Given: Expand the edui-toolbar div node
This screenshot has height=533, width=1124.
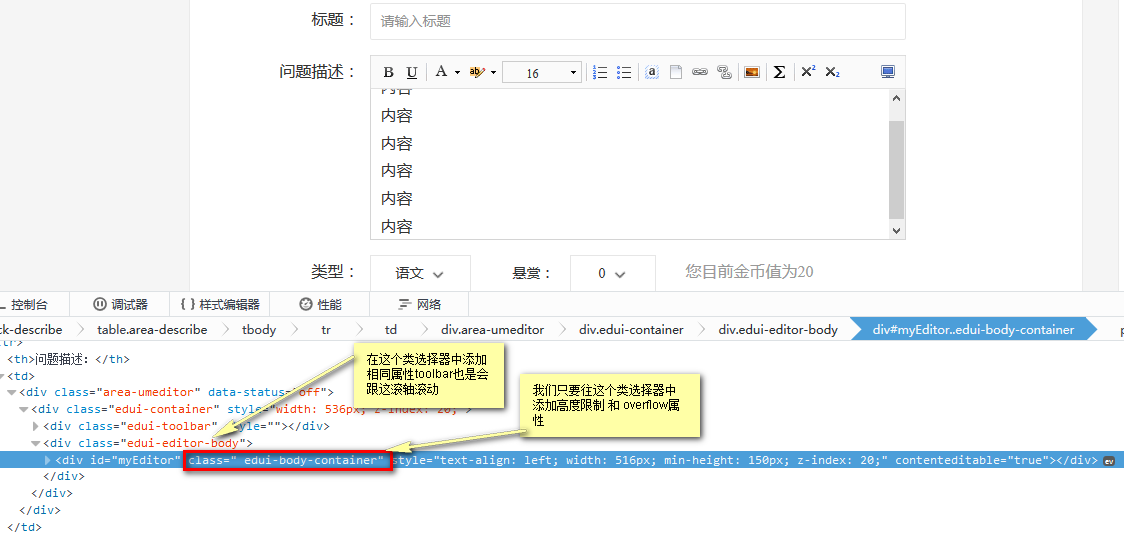Looking at the screenshot, I should [37, 426].
